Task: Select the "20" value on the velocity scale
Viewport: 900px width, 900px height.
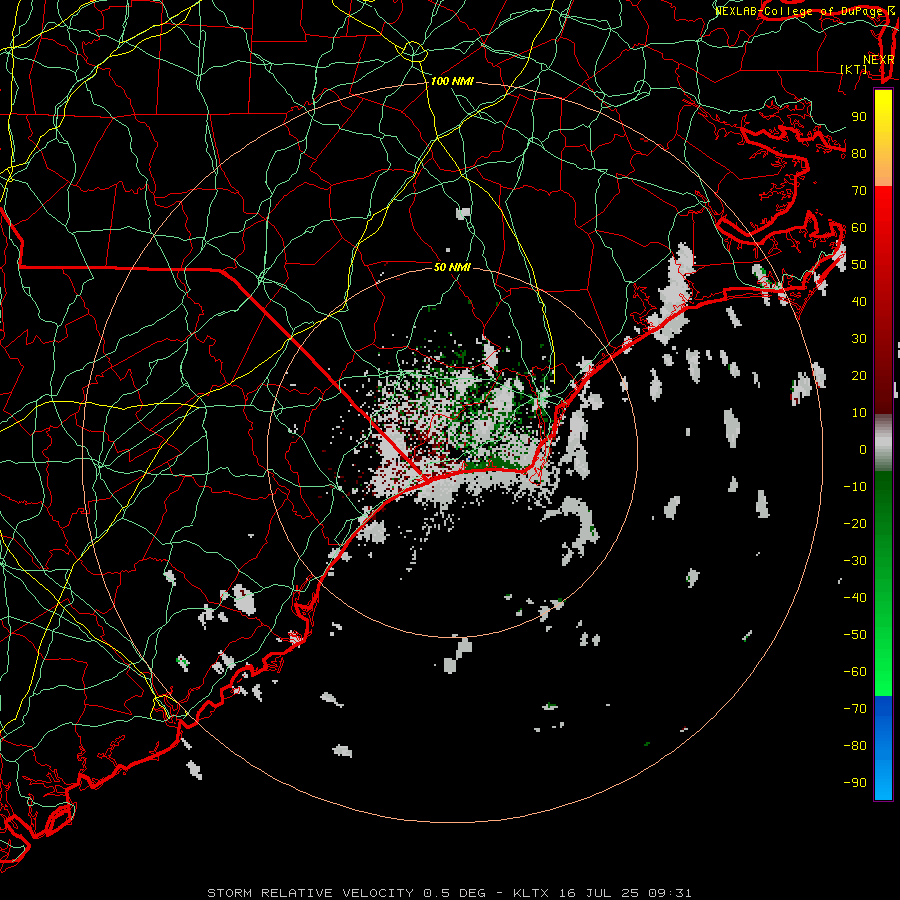Action: pos(859,376)
